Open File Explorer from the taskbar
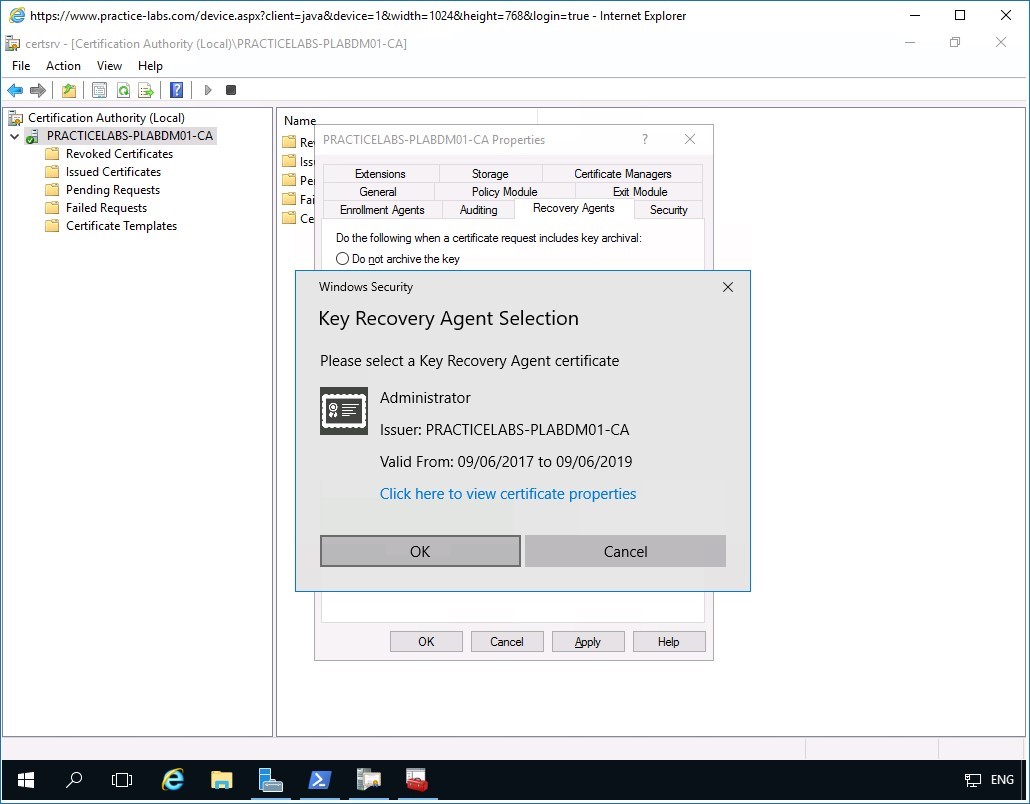This screenshot has width=1030, height=804. point(221,780)
